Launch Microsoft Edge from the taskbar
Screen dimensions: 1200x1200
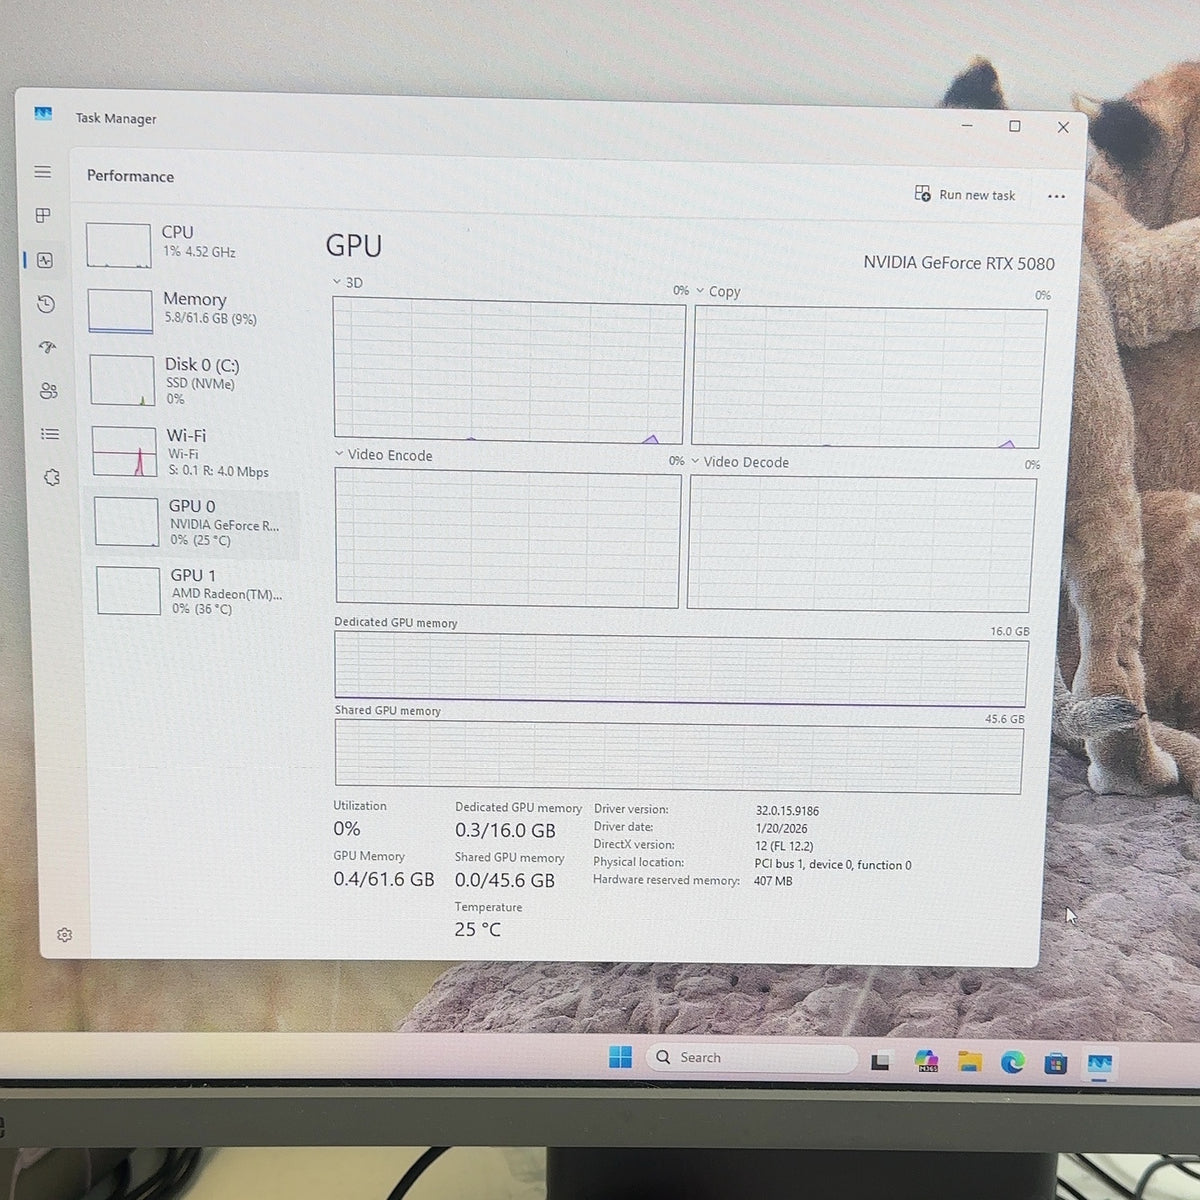[1013, 1062]
